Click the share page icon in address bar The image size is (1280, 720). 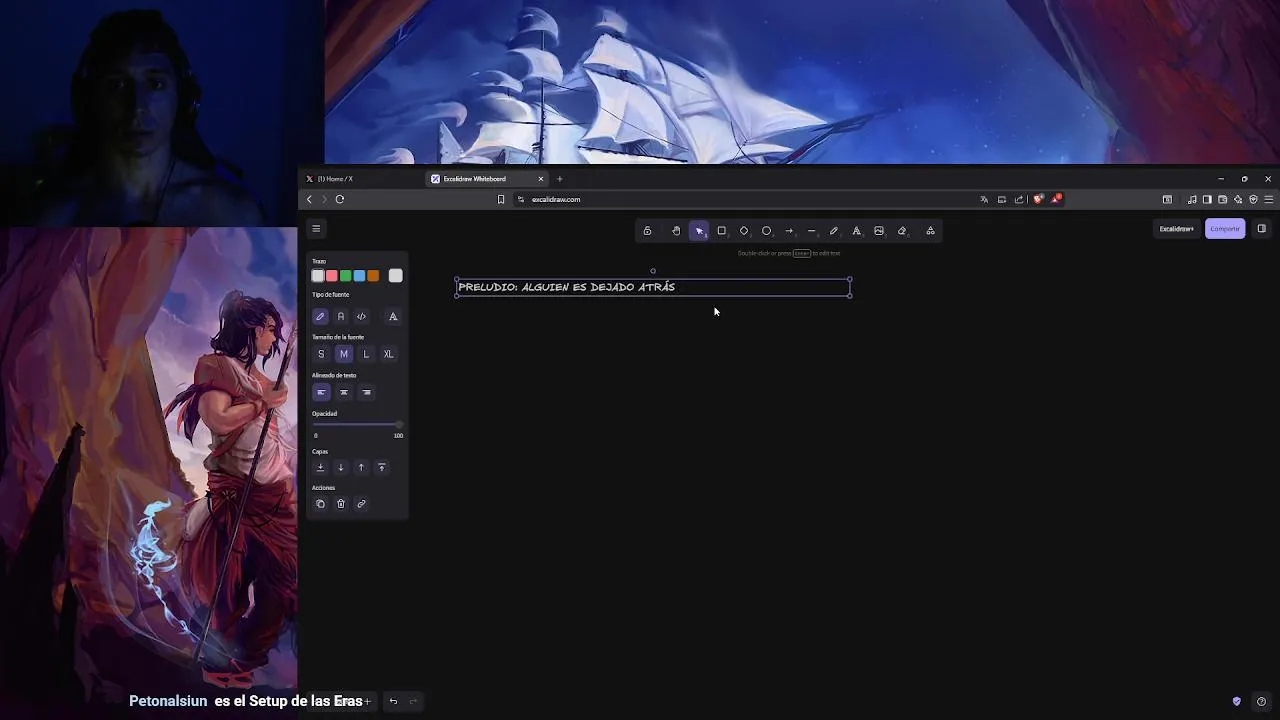[x=1019, y=199]
